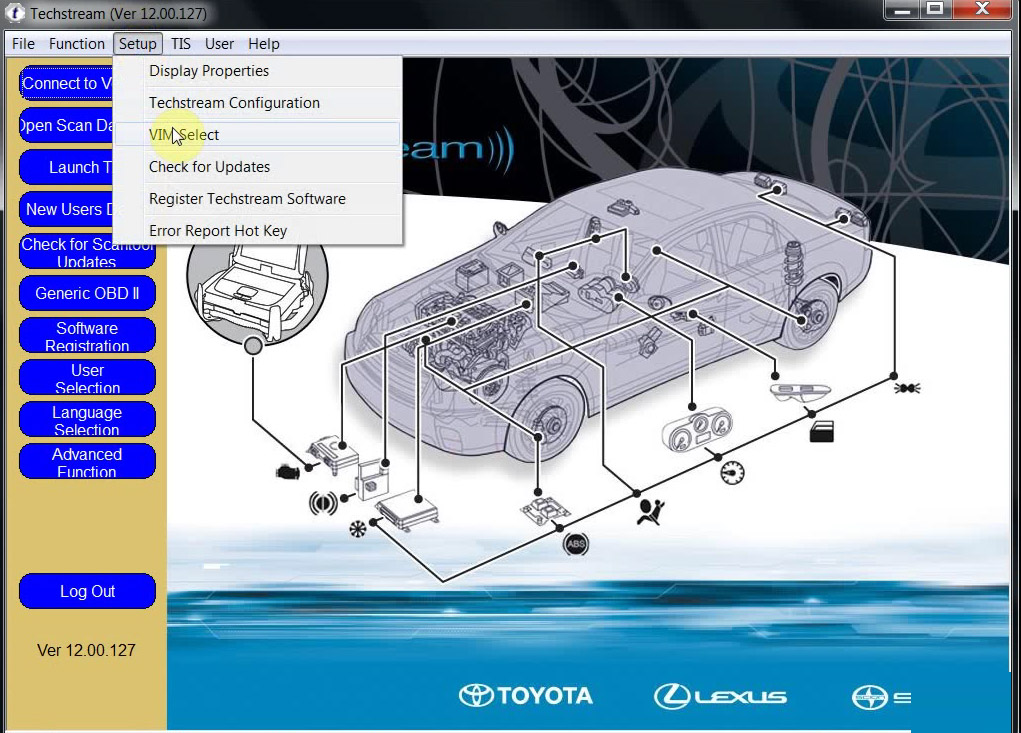
Task: Click the Language Selection button
Action: click(x=87, y=420)
